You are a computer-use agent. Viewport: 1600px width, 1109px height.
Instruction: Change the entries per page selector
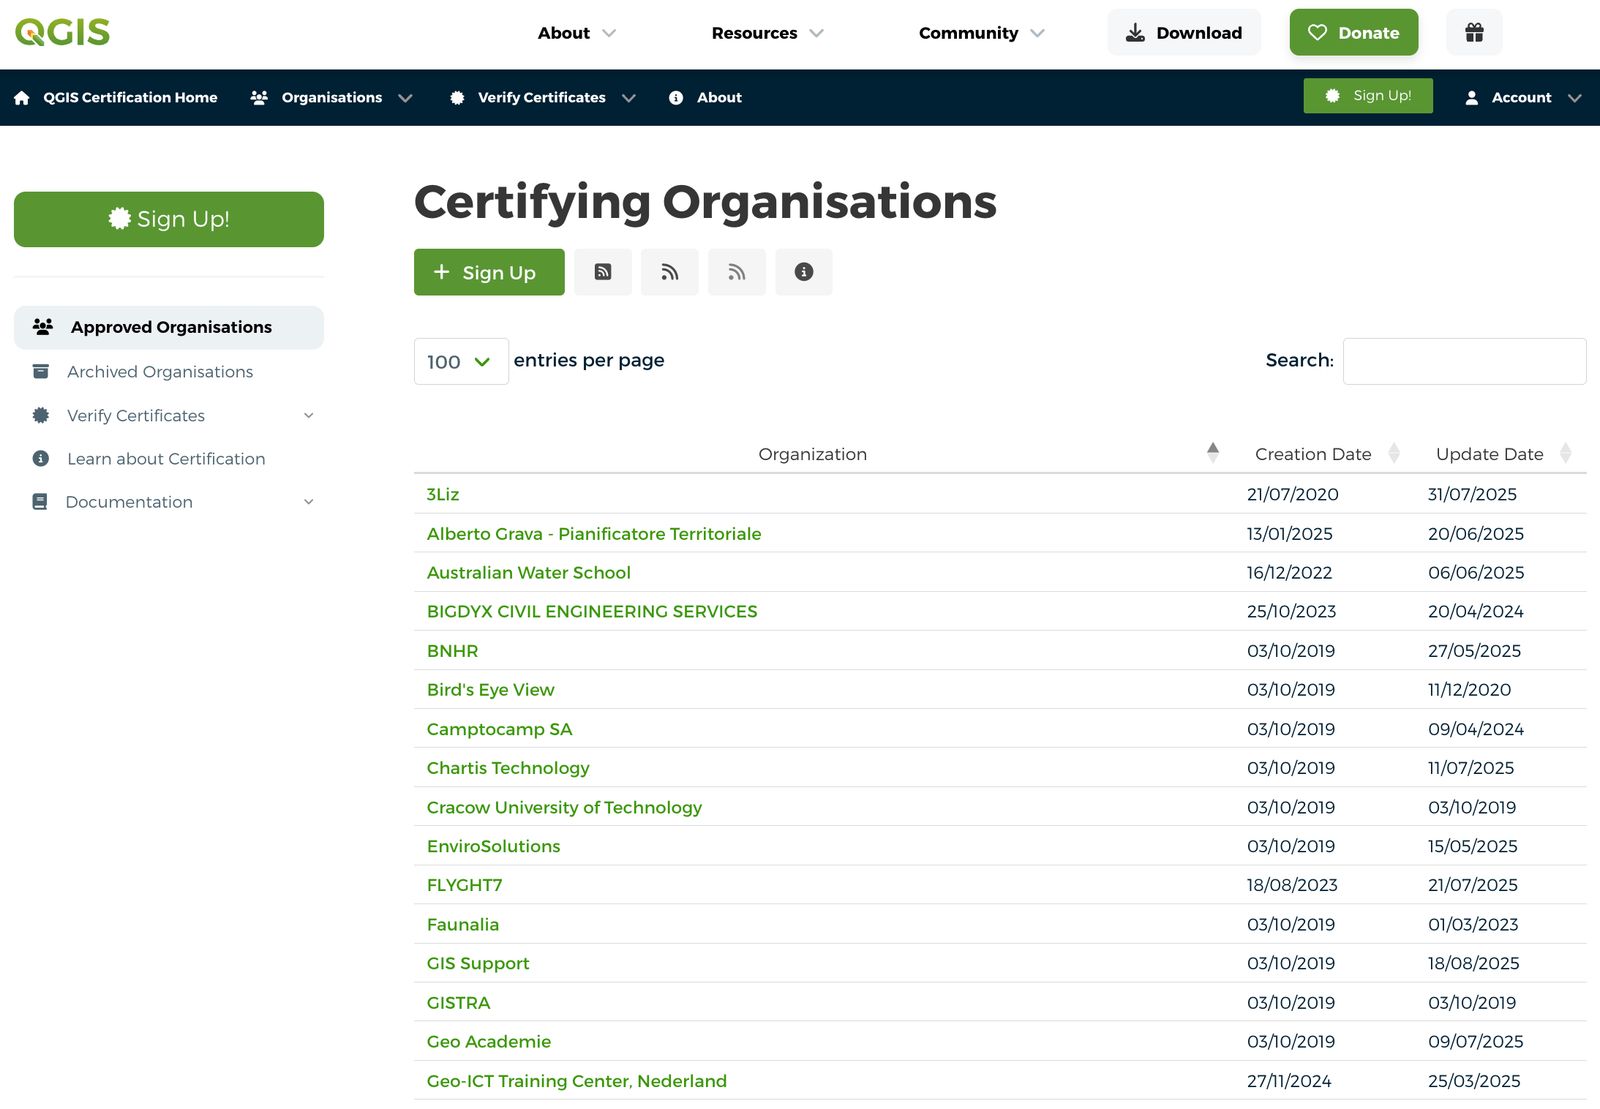461,362
